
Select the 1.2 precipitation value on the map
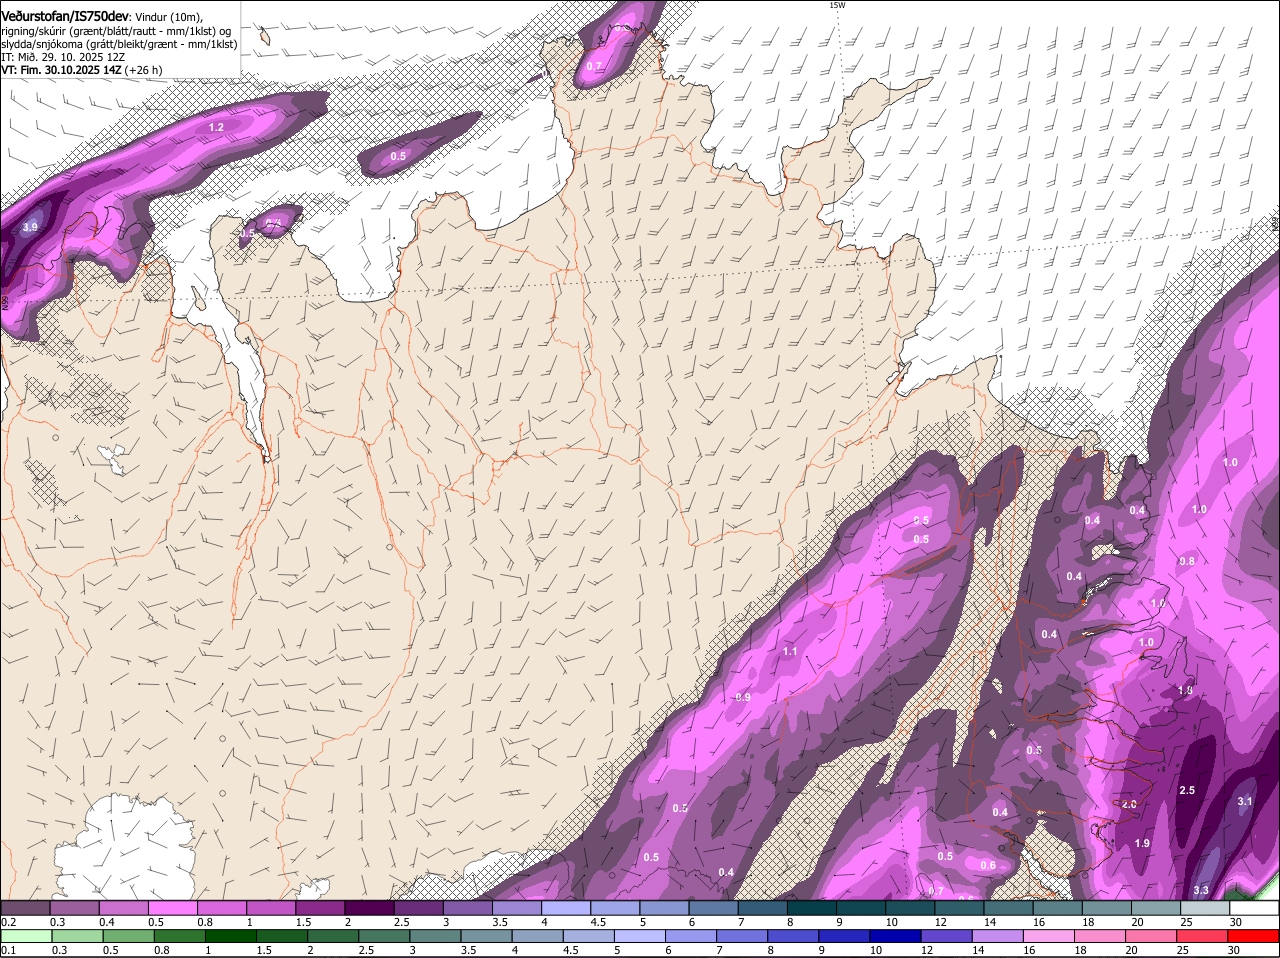[x=216, y=127]
